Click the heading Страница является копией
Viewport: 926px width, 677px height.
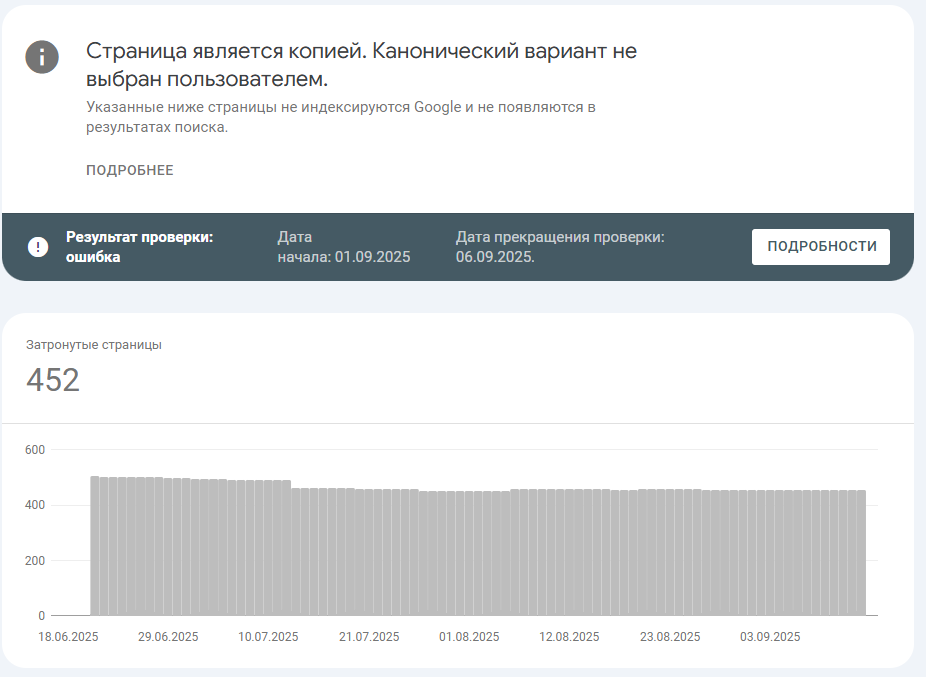coord(361,64)
